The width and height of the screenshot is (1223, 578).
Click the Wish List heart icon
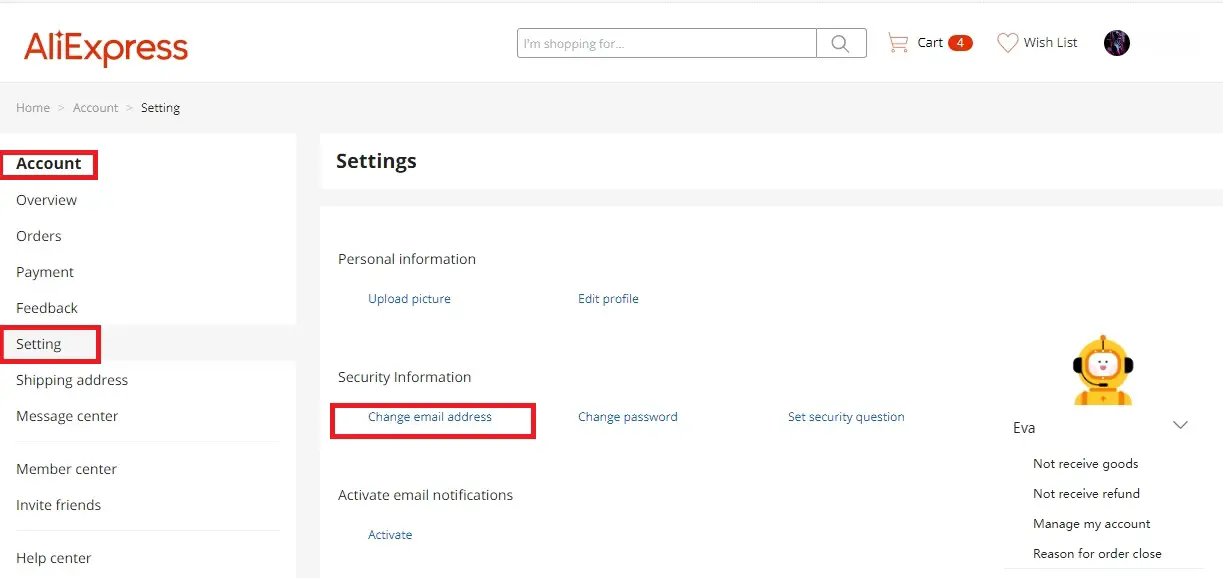coord(1007,42)
